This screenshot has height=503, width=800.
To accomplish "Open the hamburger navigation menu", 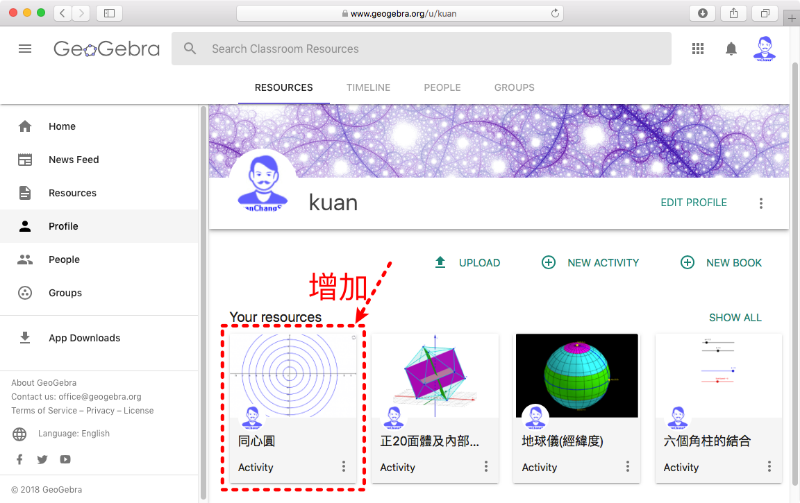I will pyautogui.click(x=25, y=49).
